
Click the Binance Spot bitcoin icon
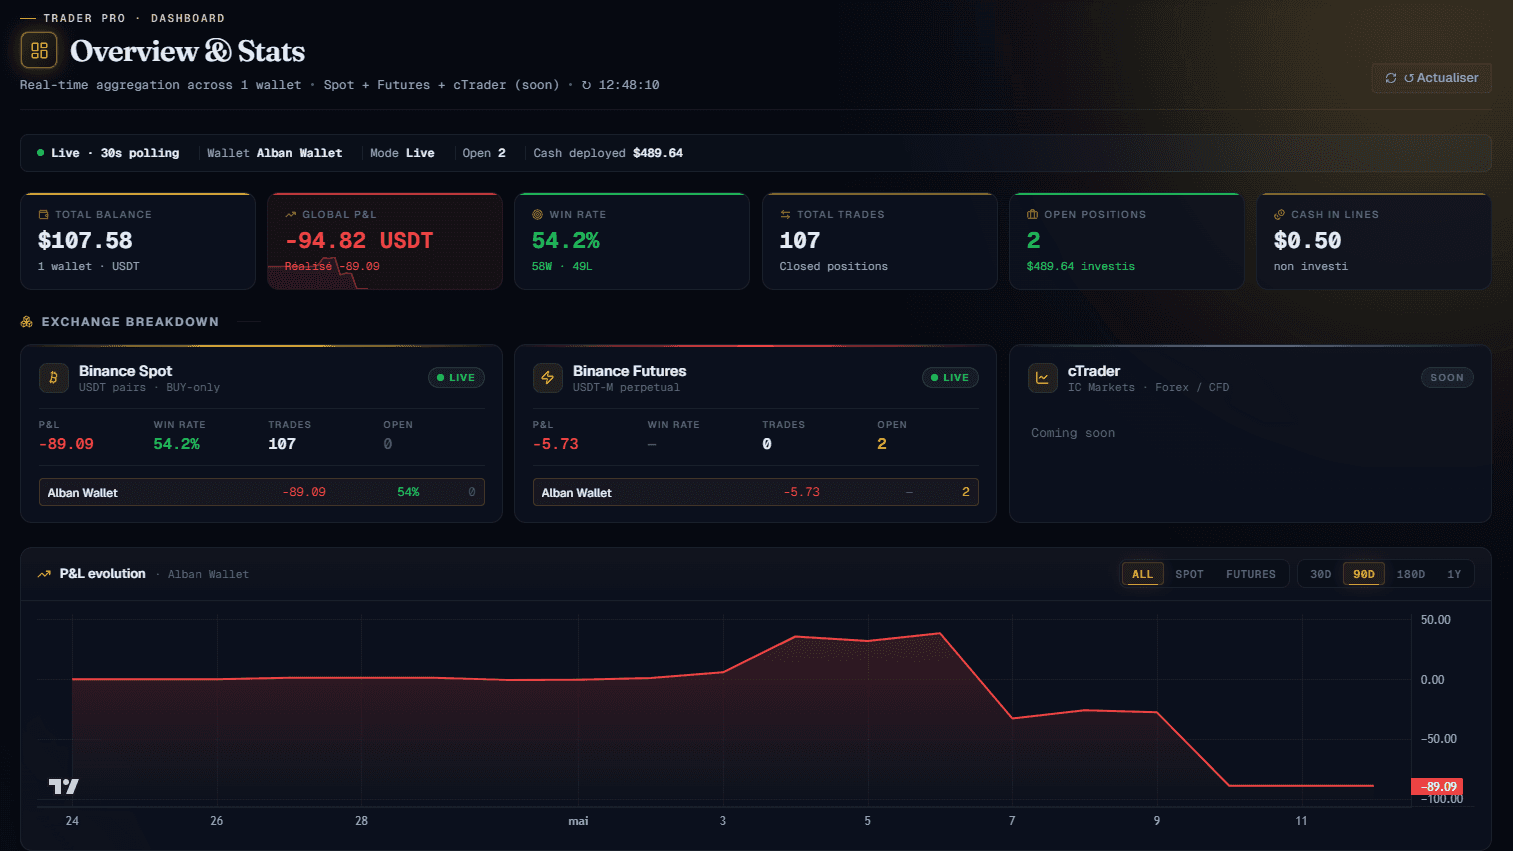click(x=54, y=378)
